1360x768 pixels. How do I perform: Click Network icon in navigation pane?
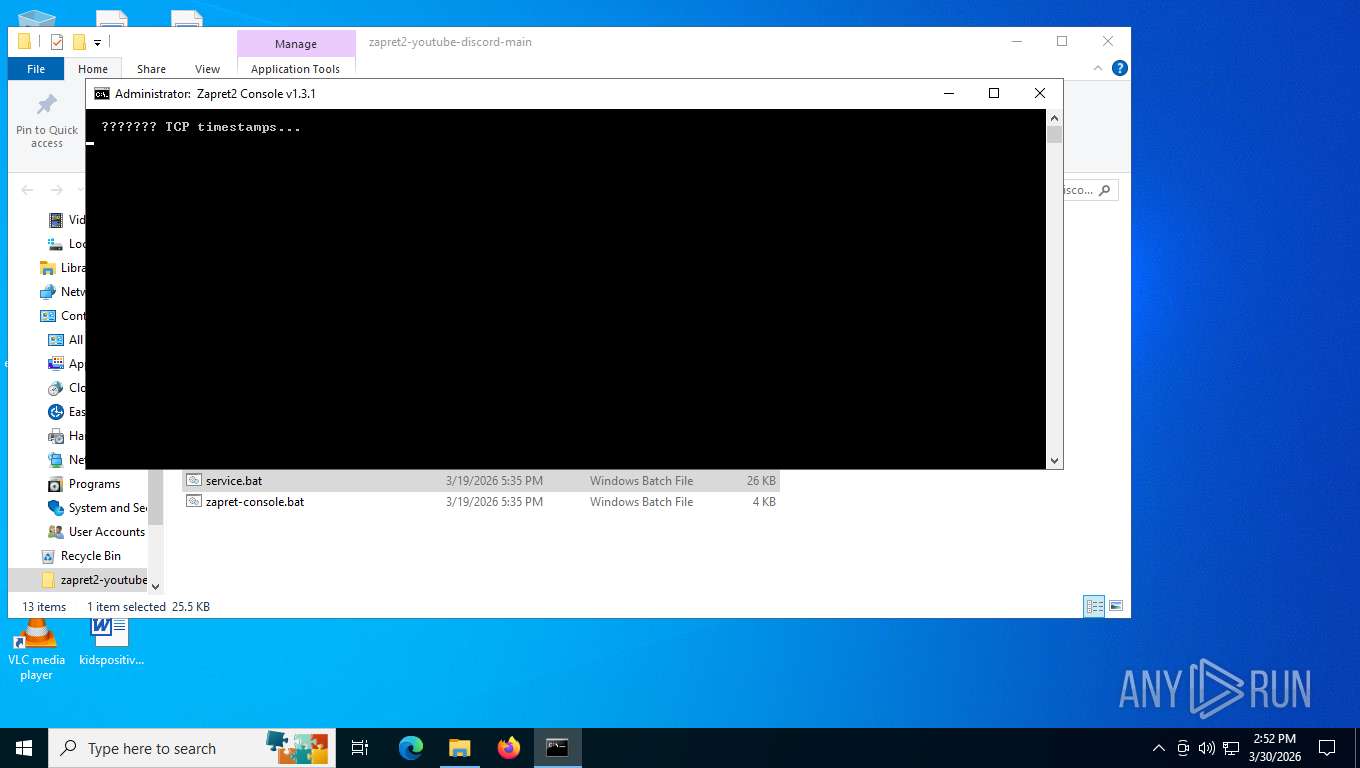47,292
